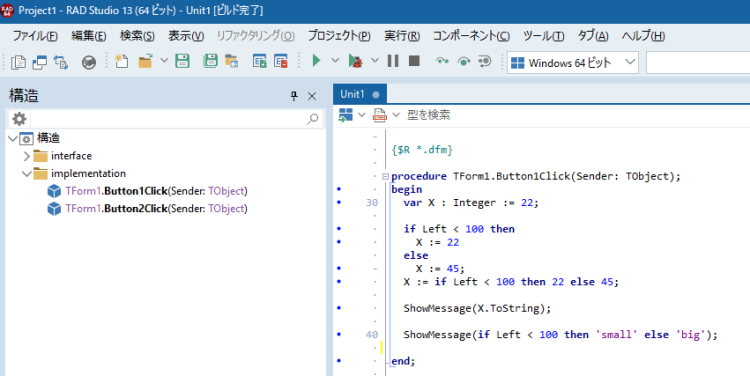Select TForm1.Button1Click in the structure tree
The width and height of the screenshot is (750, 376).
(x=156, y=191)
